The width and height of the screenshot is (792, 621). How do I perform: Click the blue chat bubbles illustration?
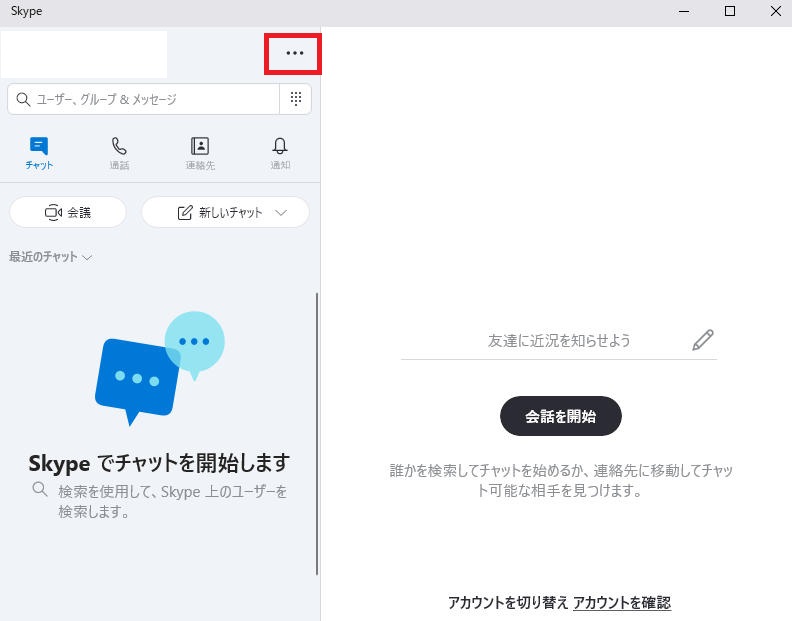[159, 366]
